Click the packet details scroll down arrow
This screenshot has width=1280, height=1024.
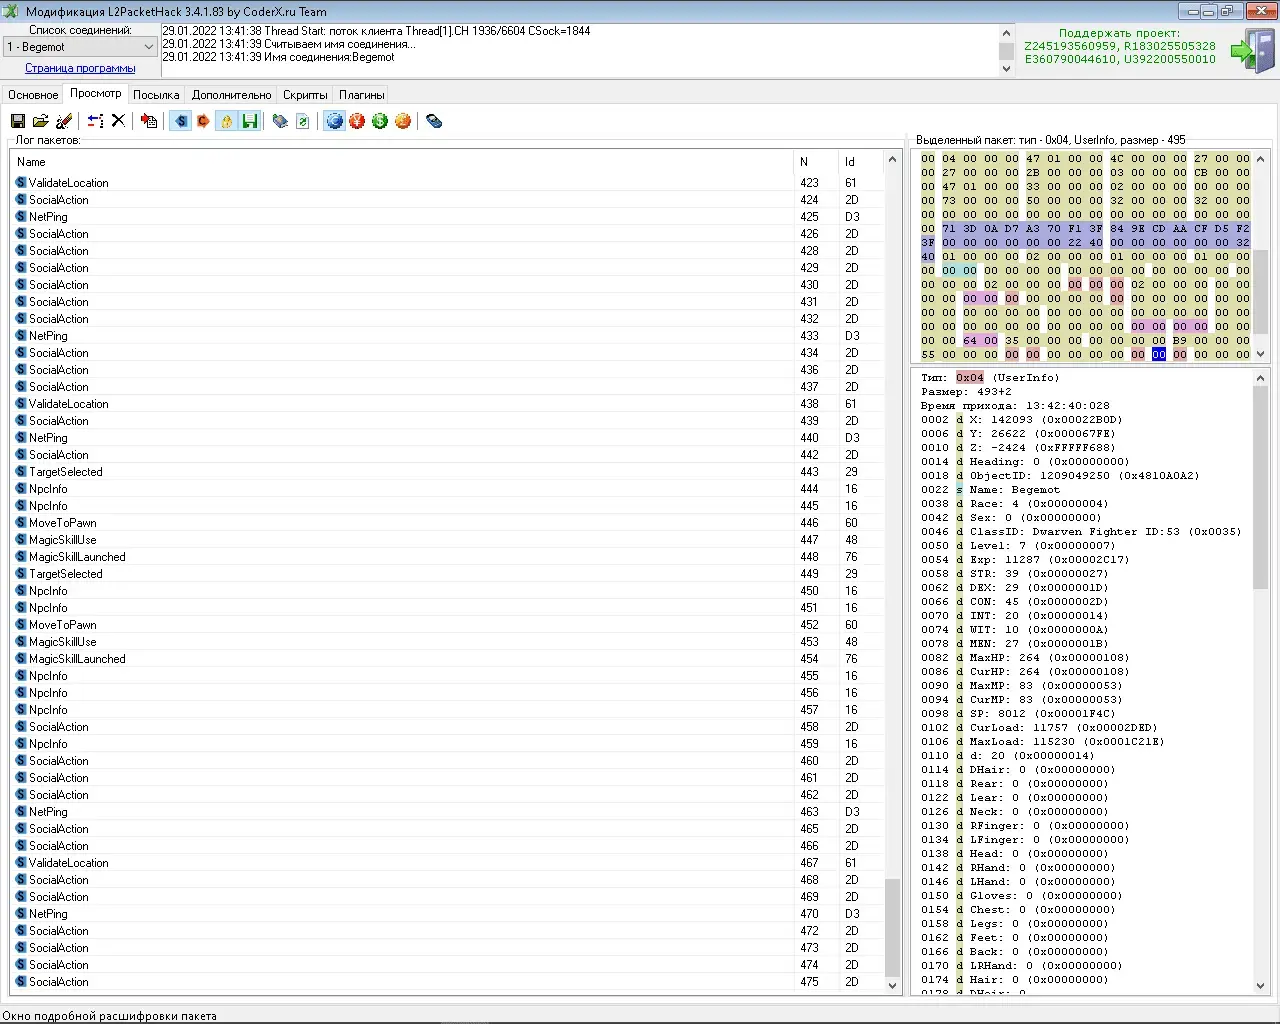1260,985
